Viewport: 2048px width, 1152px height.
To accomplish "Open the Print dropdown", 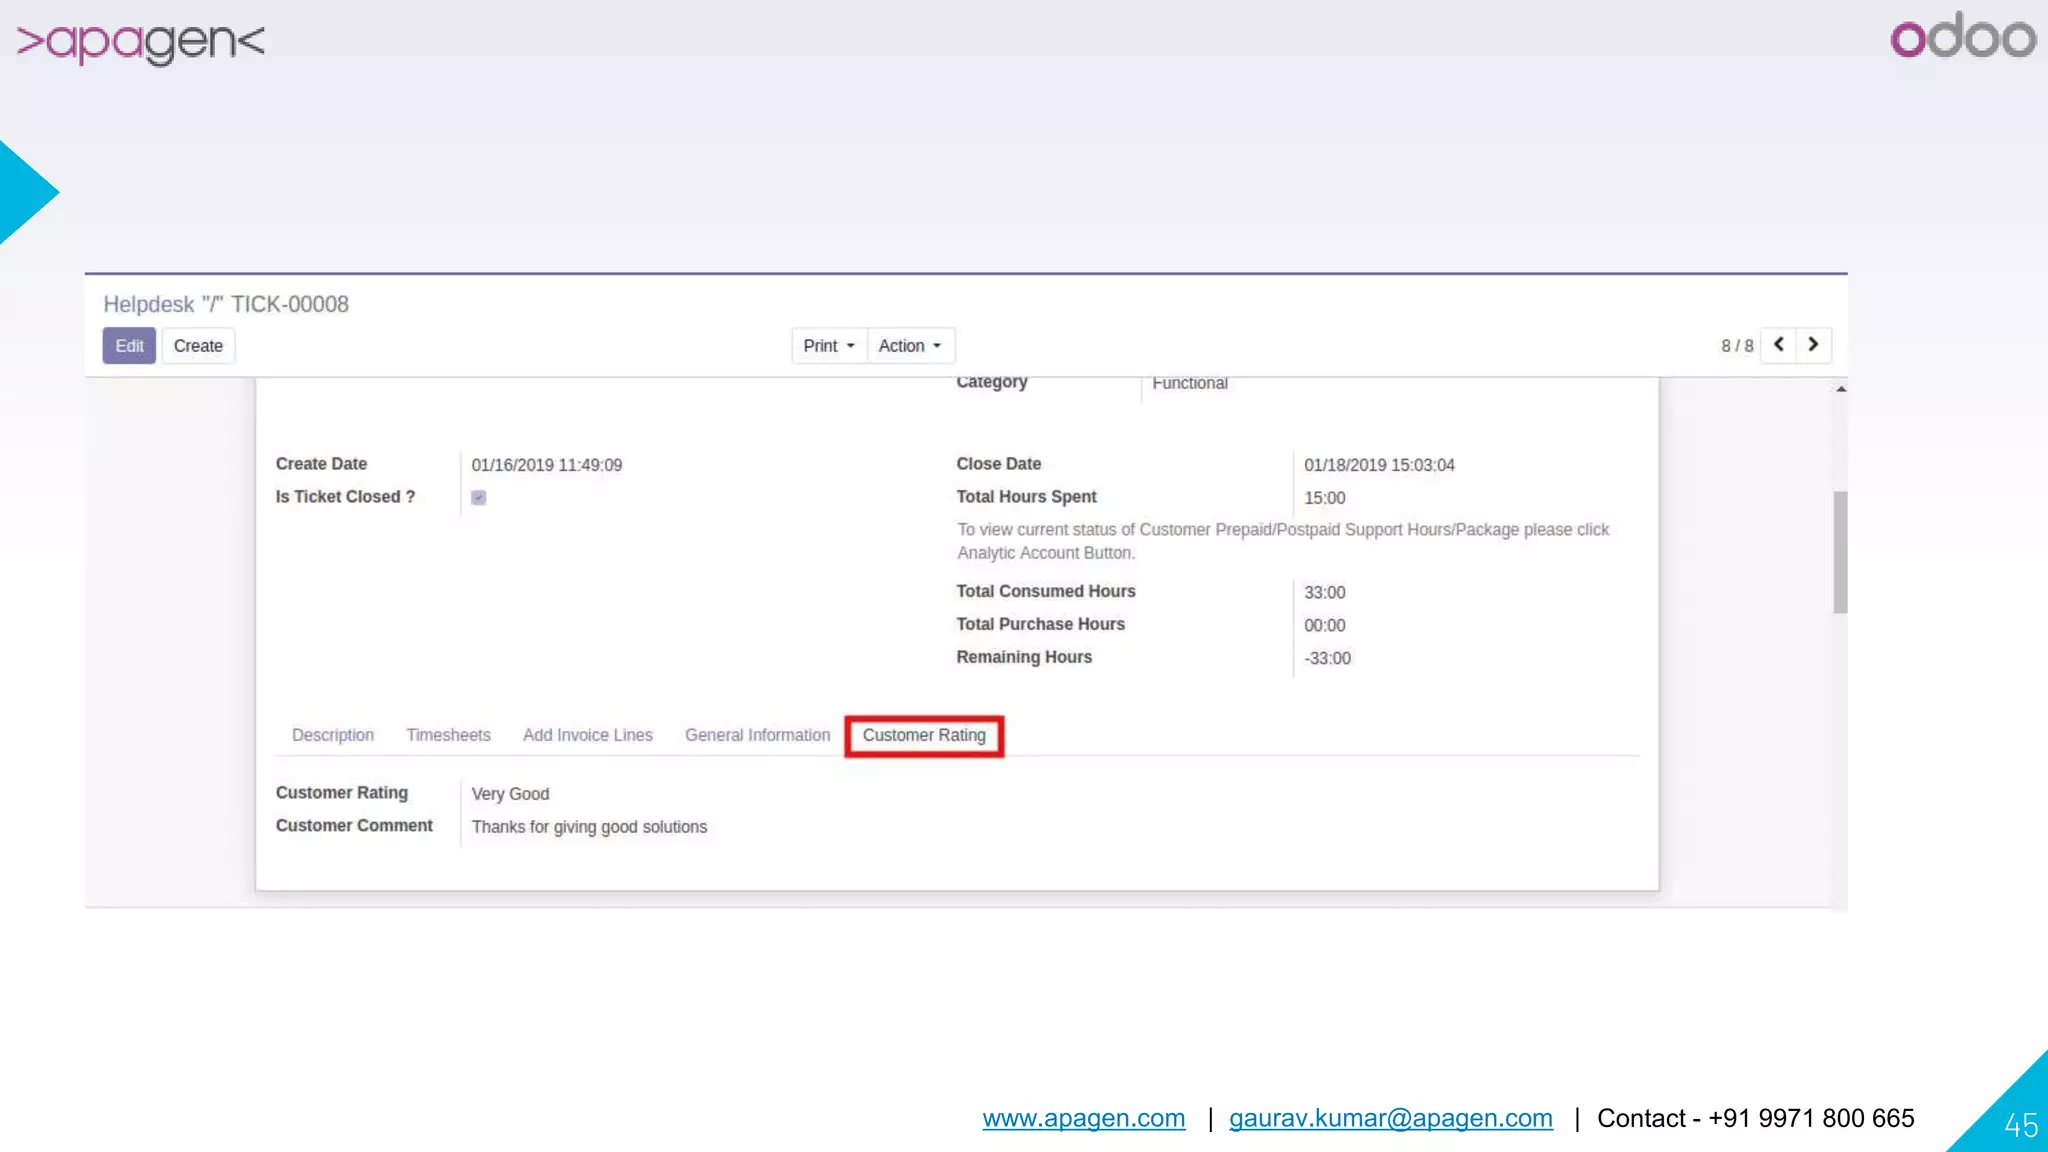I will pos(828,346).
